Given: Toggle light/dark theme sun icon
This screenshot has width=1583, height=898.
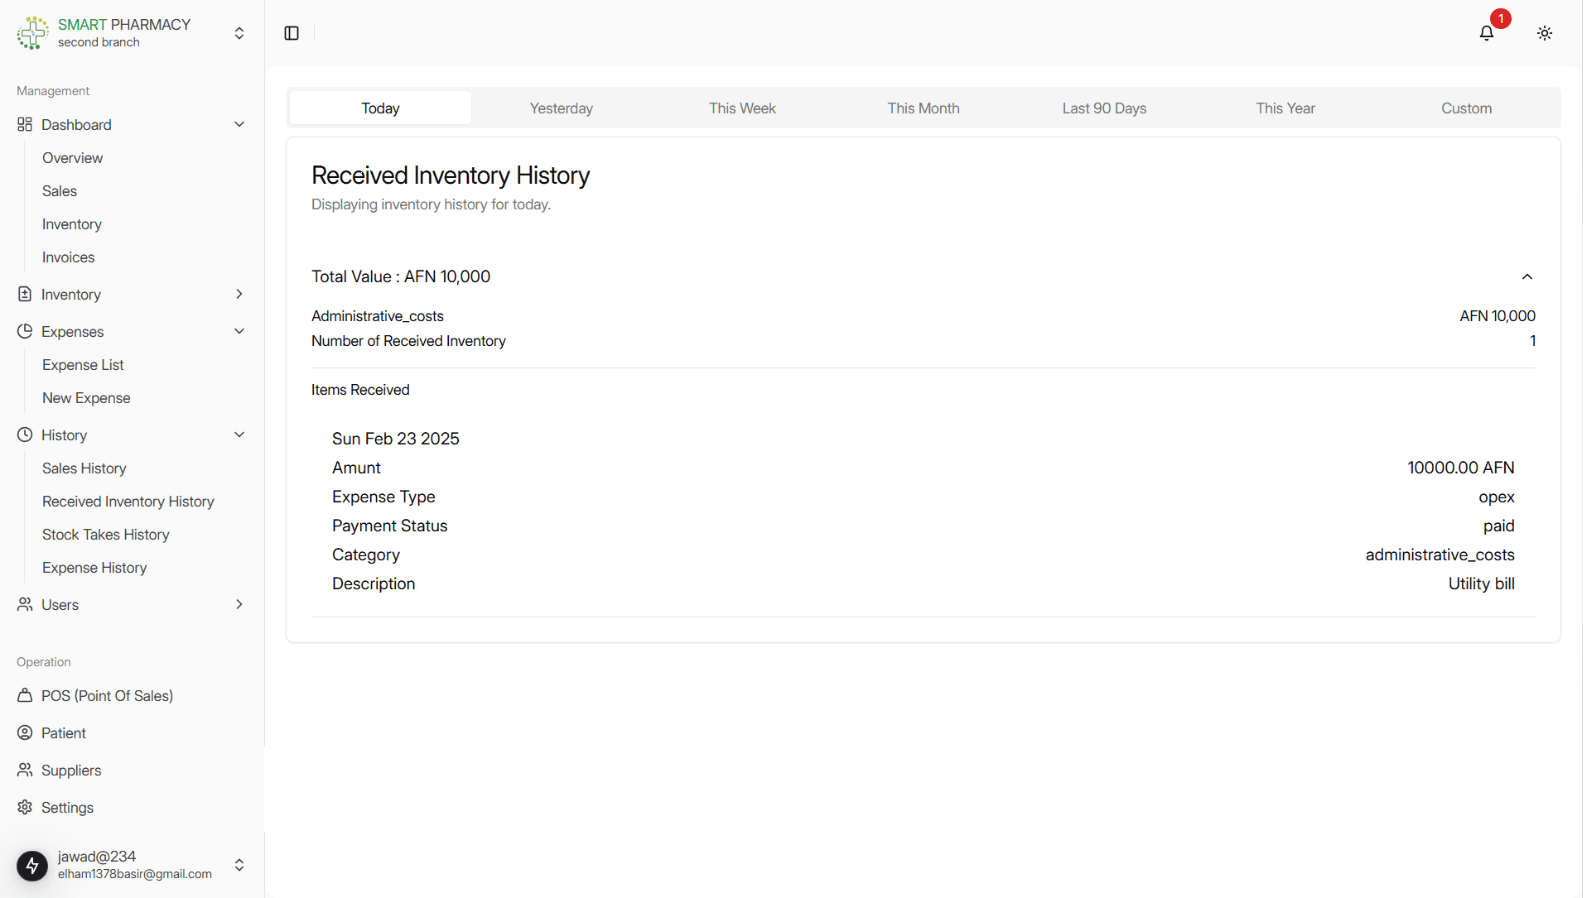Looking at the screenshot, I should point(1544,33).
